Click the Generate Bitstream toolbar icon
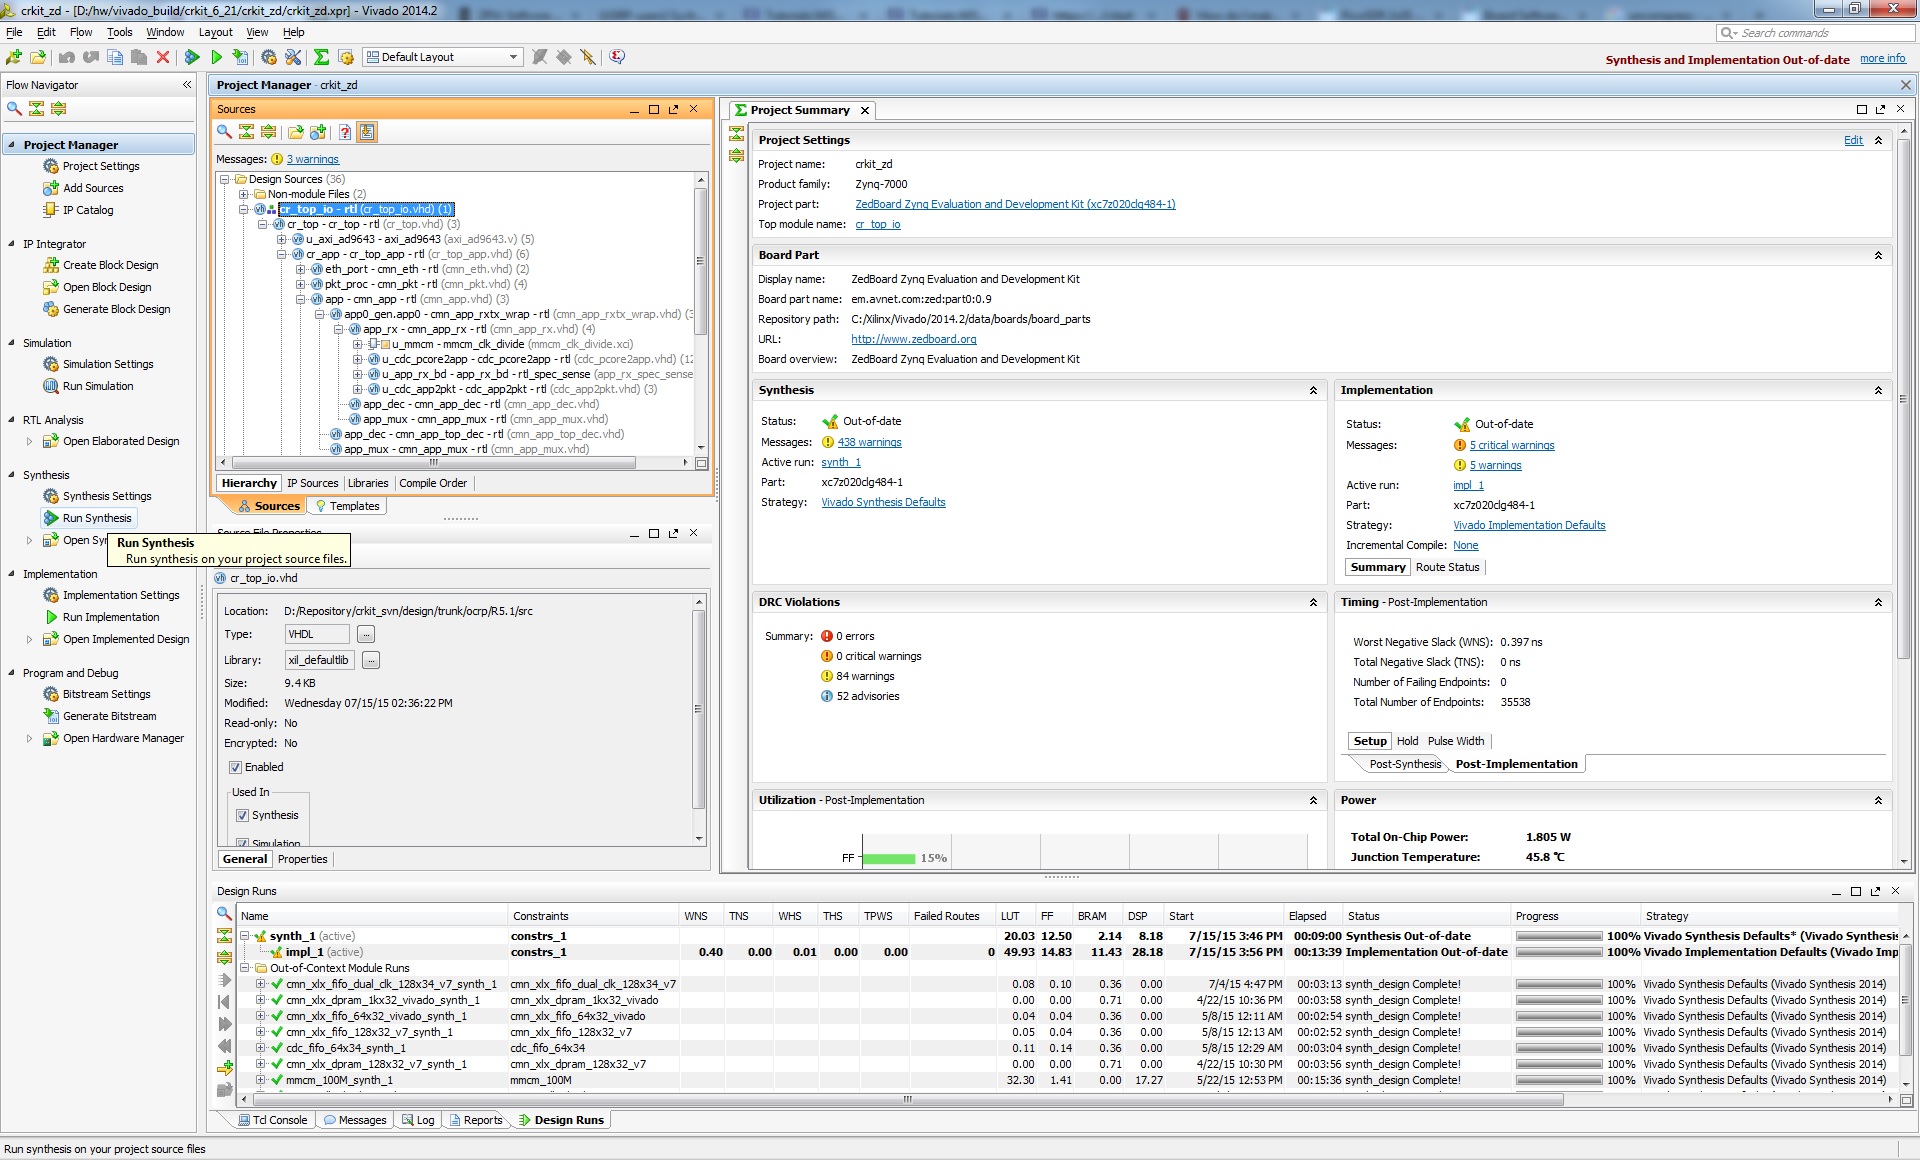Viewport: 1920px width, 1160px height. [240, 57]
